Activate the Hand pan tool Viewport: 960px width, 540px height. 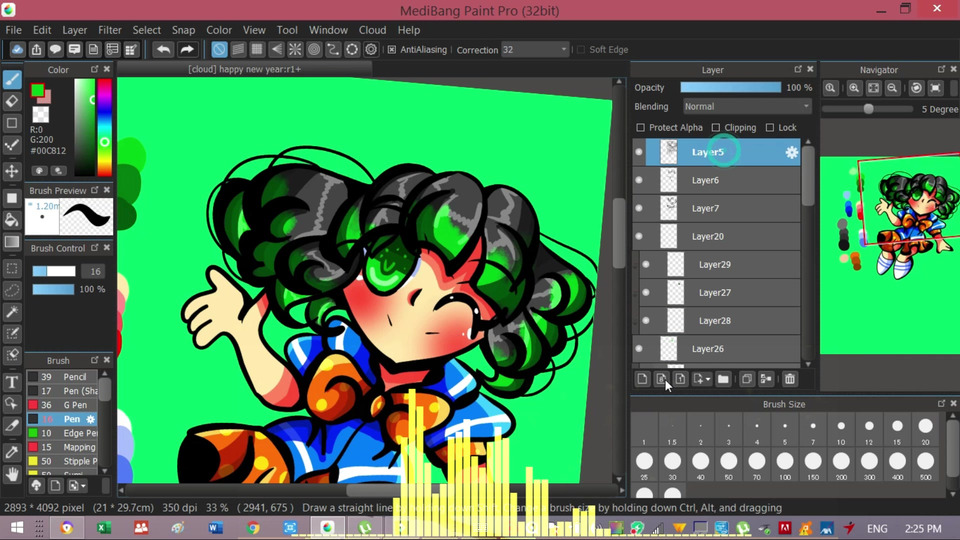coord(13,475)
